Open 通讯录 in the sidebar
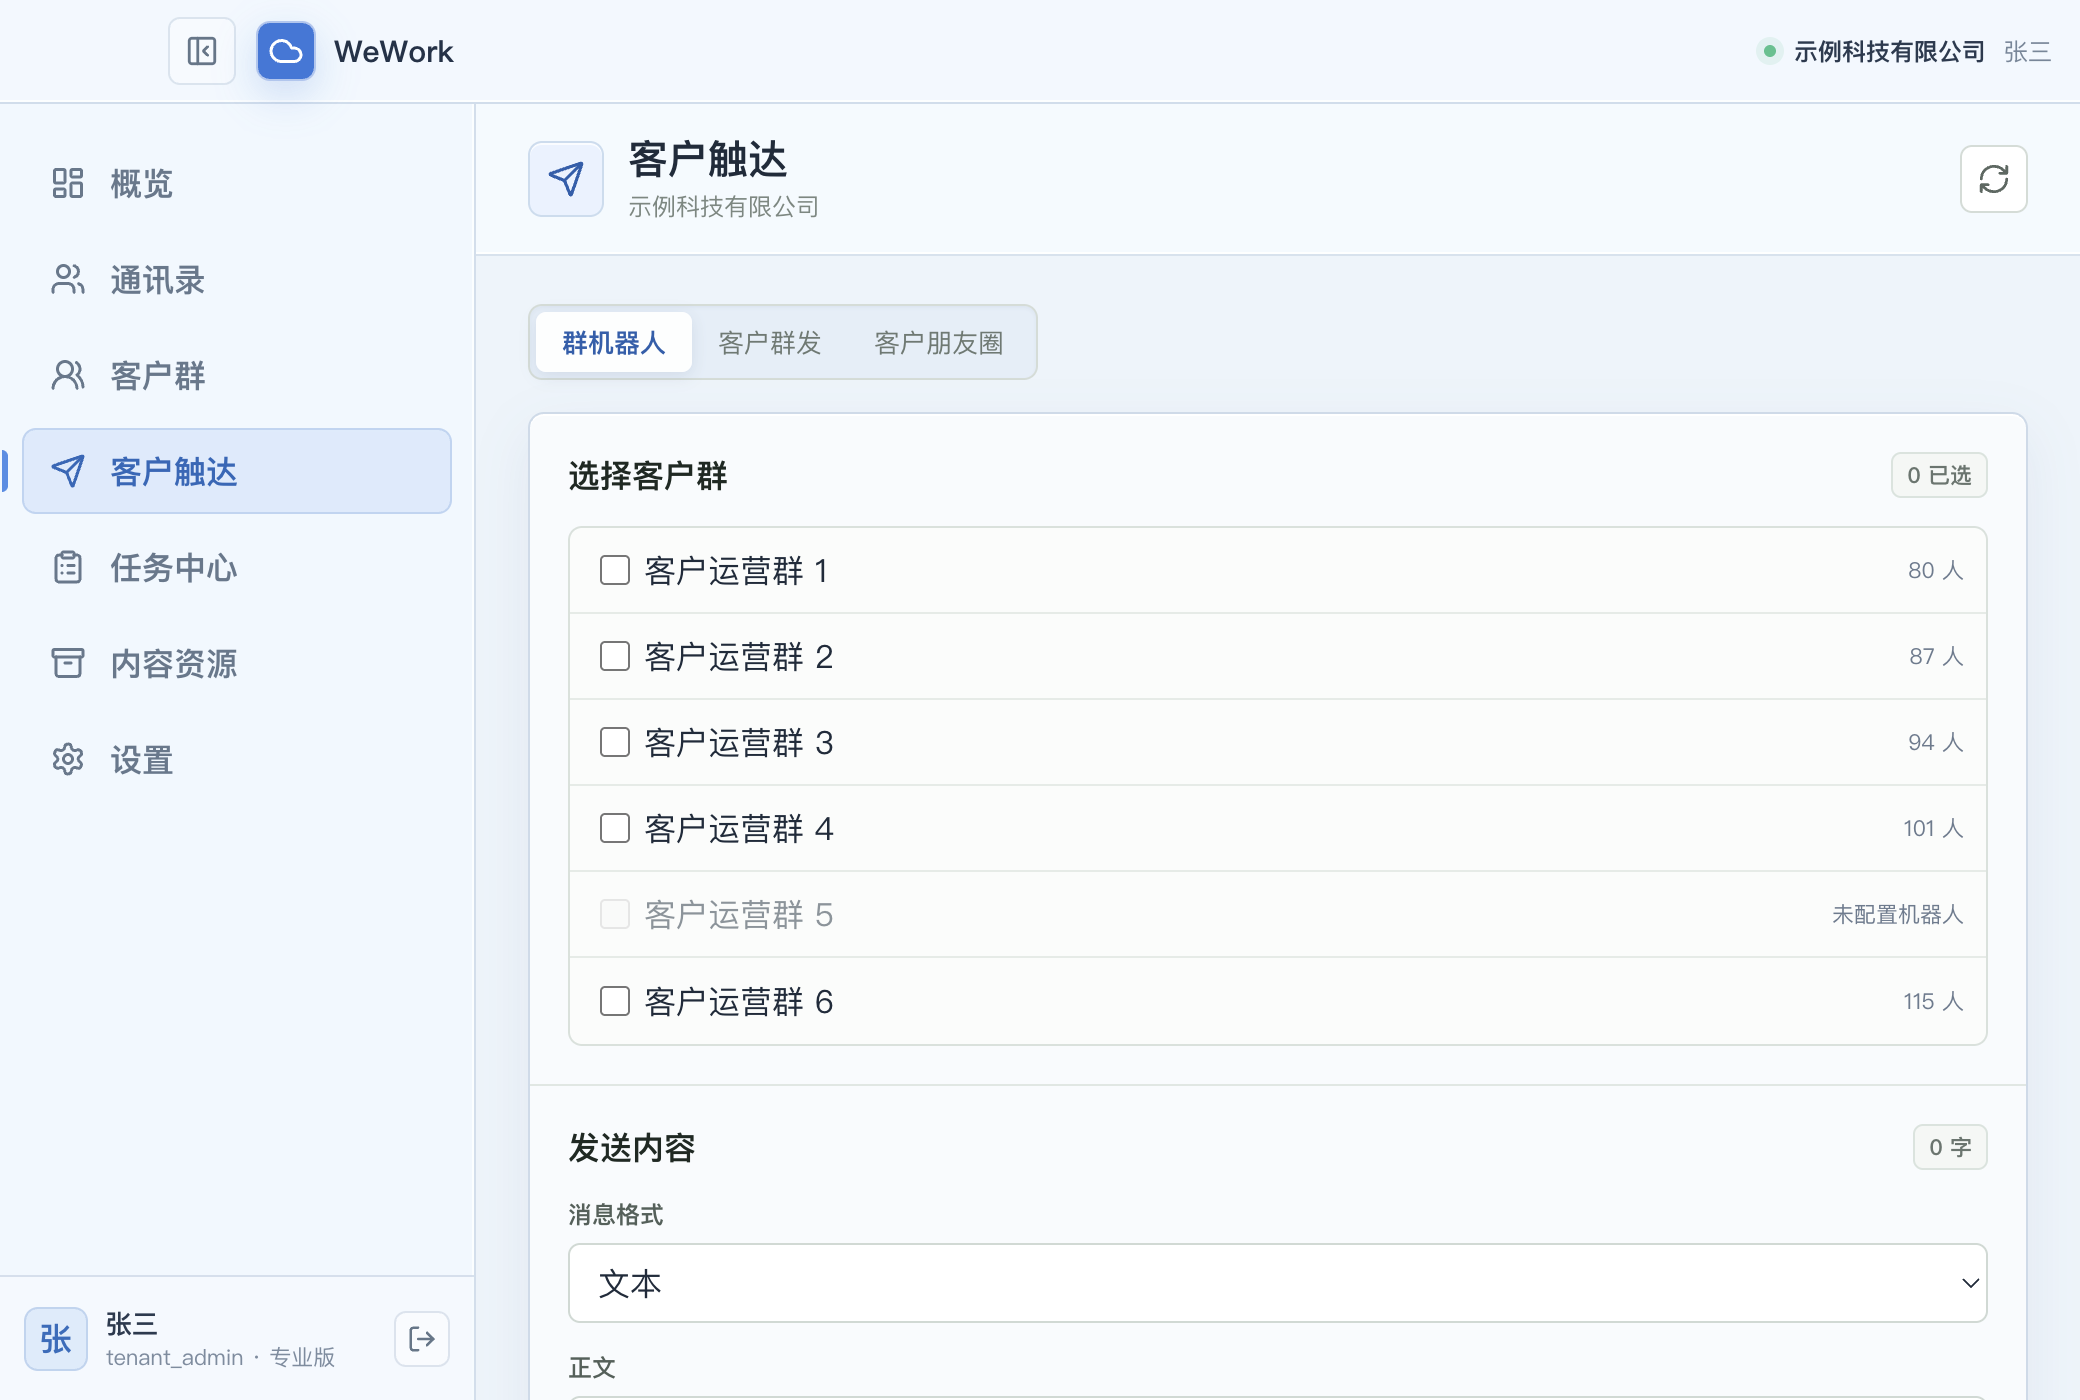 237,279
